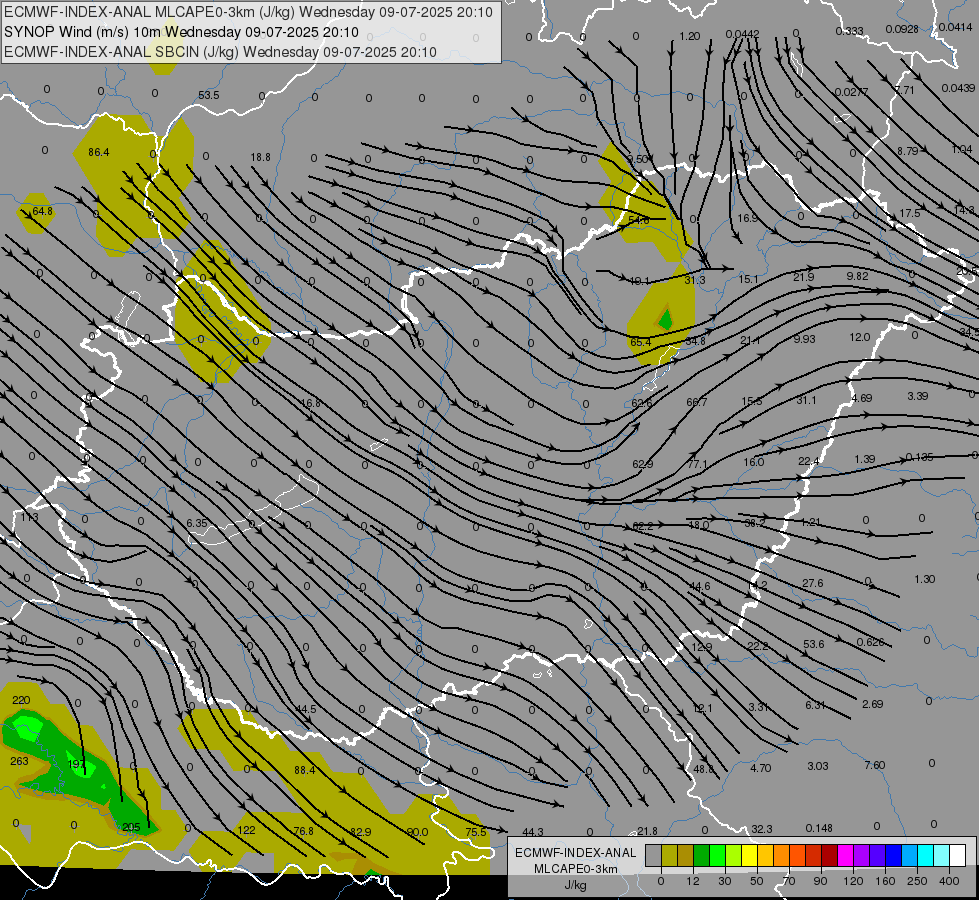
Task: Click the bright green legend swatch
Action: (717, 855)
